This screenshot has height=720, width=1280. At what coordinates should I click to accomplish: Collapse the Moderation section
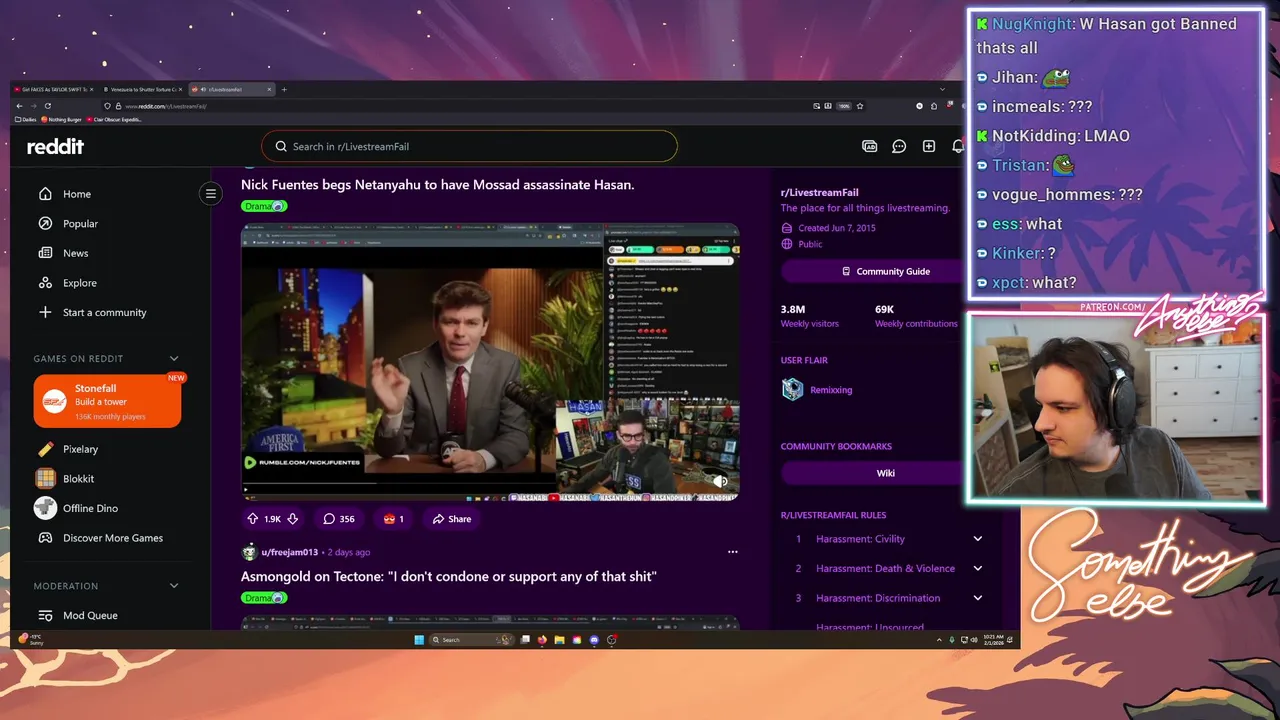174,586
